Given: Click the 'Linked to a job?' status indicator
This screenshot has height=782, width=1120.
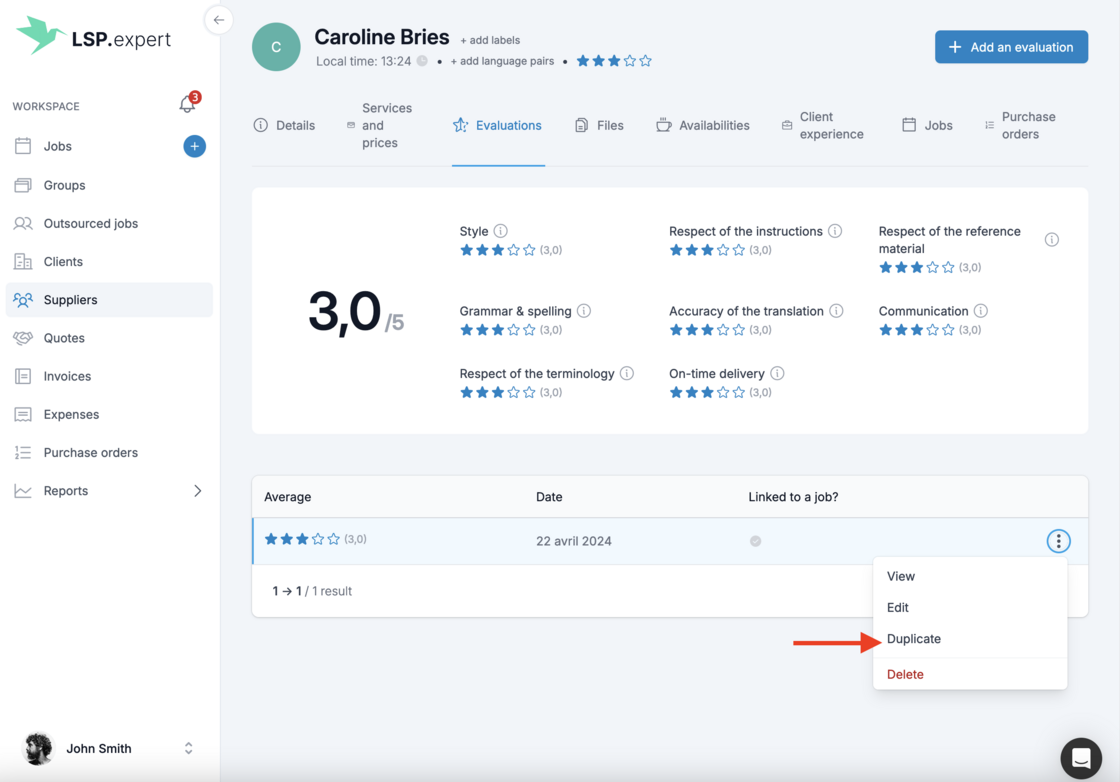Looking at the screenshot, I should click(x=756, y=540).
